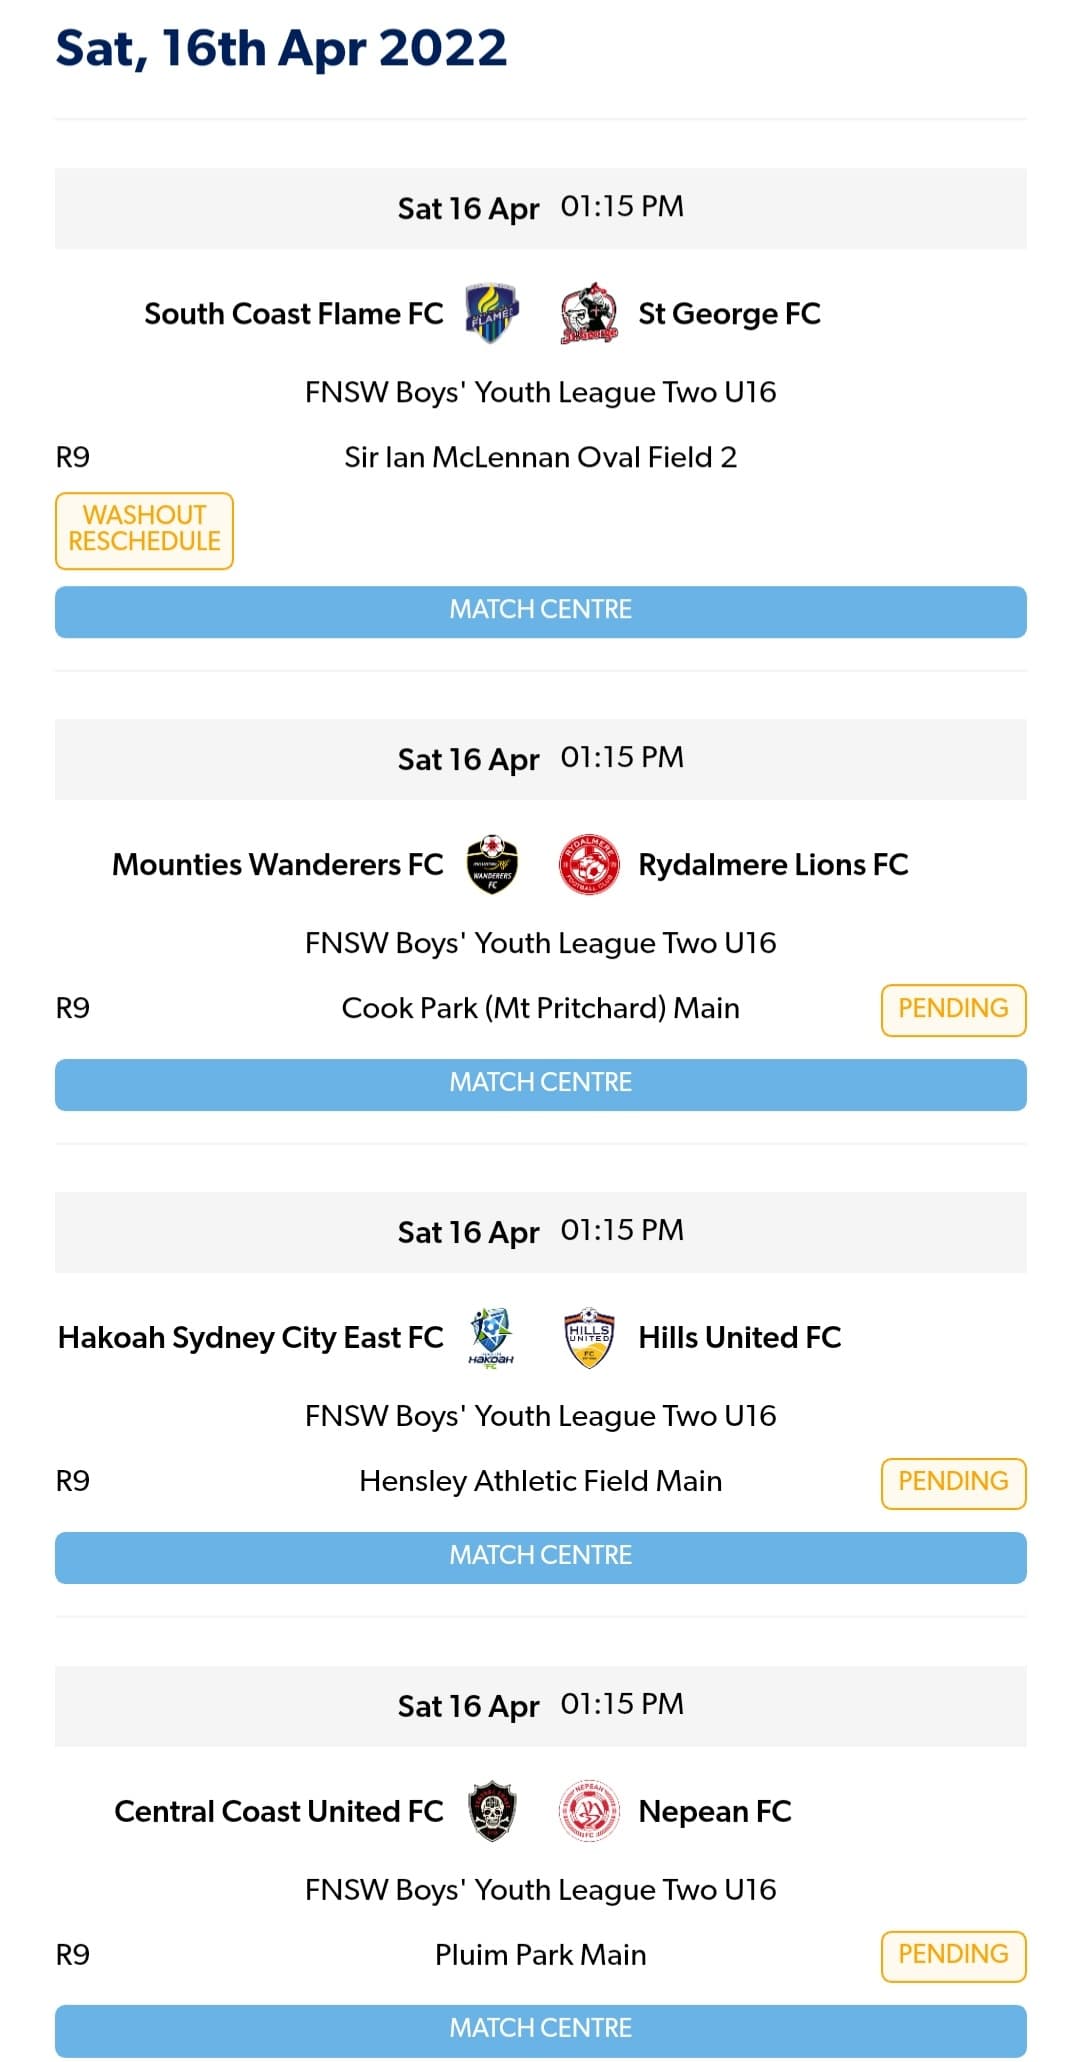The width and height of the screenshot is (1080, 2062).
Task: Click the Hakoah Sydney City East FC name
Action: (250, 1338)
